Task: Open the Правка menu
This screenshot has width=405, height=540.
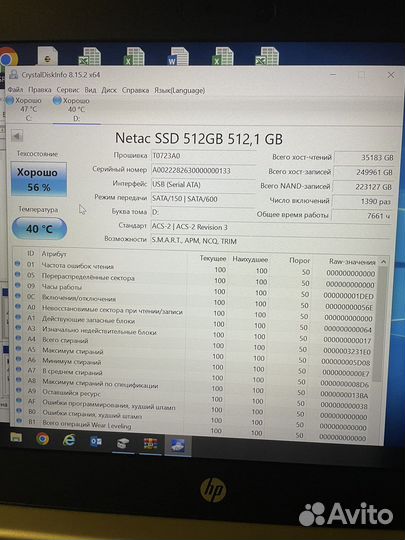Action: click(40, 90)
